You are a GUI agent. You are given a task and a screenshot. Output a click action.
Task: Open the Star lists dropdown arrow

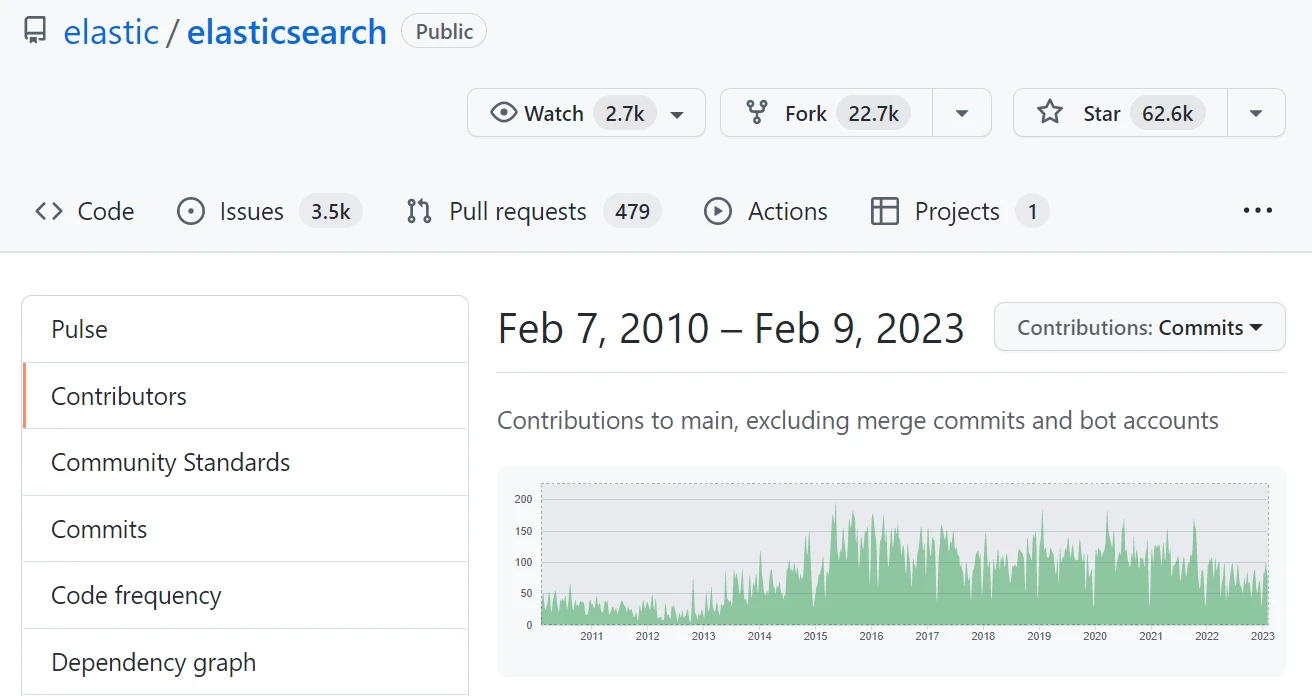1255,113
